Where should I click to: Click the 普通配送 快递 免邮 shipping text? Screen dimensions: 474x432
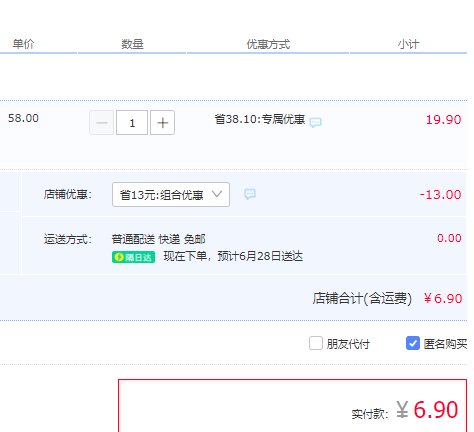(158, 239)
